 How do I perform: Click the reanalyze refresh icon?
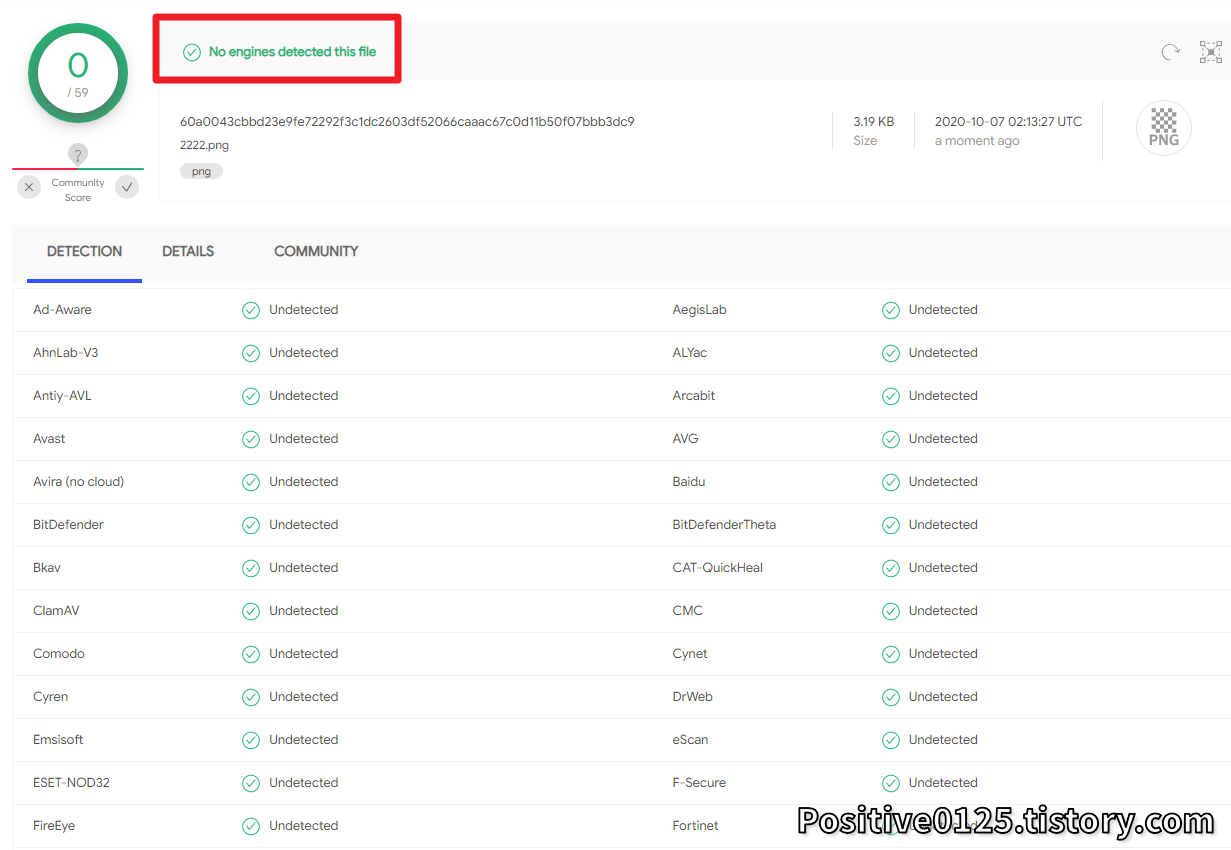coord(1170,52)
